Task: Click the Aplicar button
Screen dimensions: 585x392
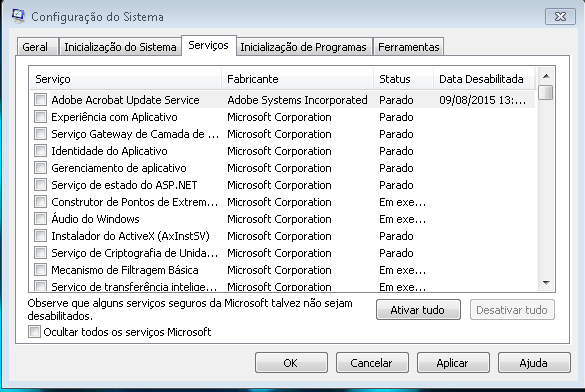Action: (453, 363)
